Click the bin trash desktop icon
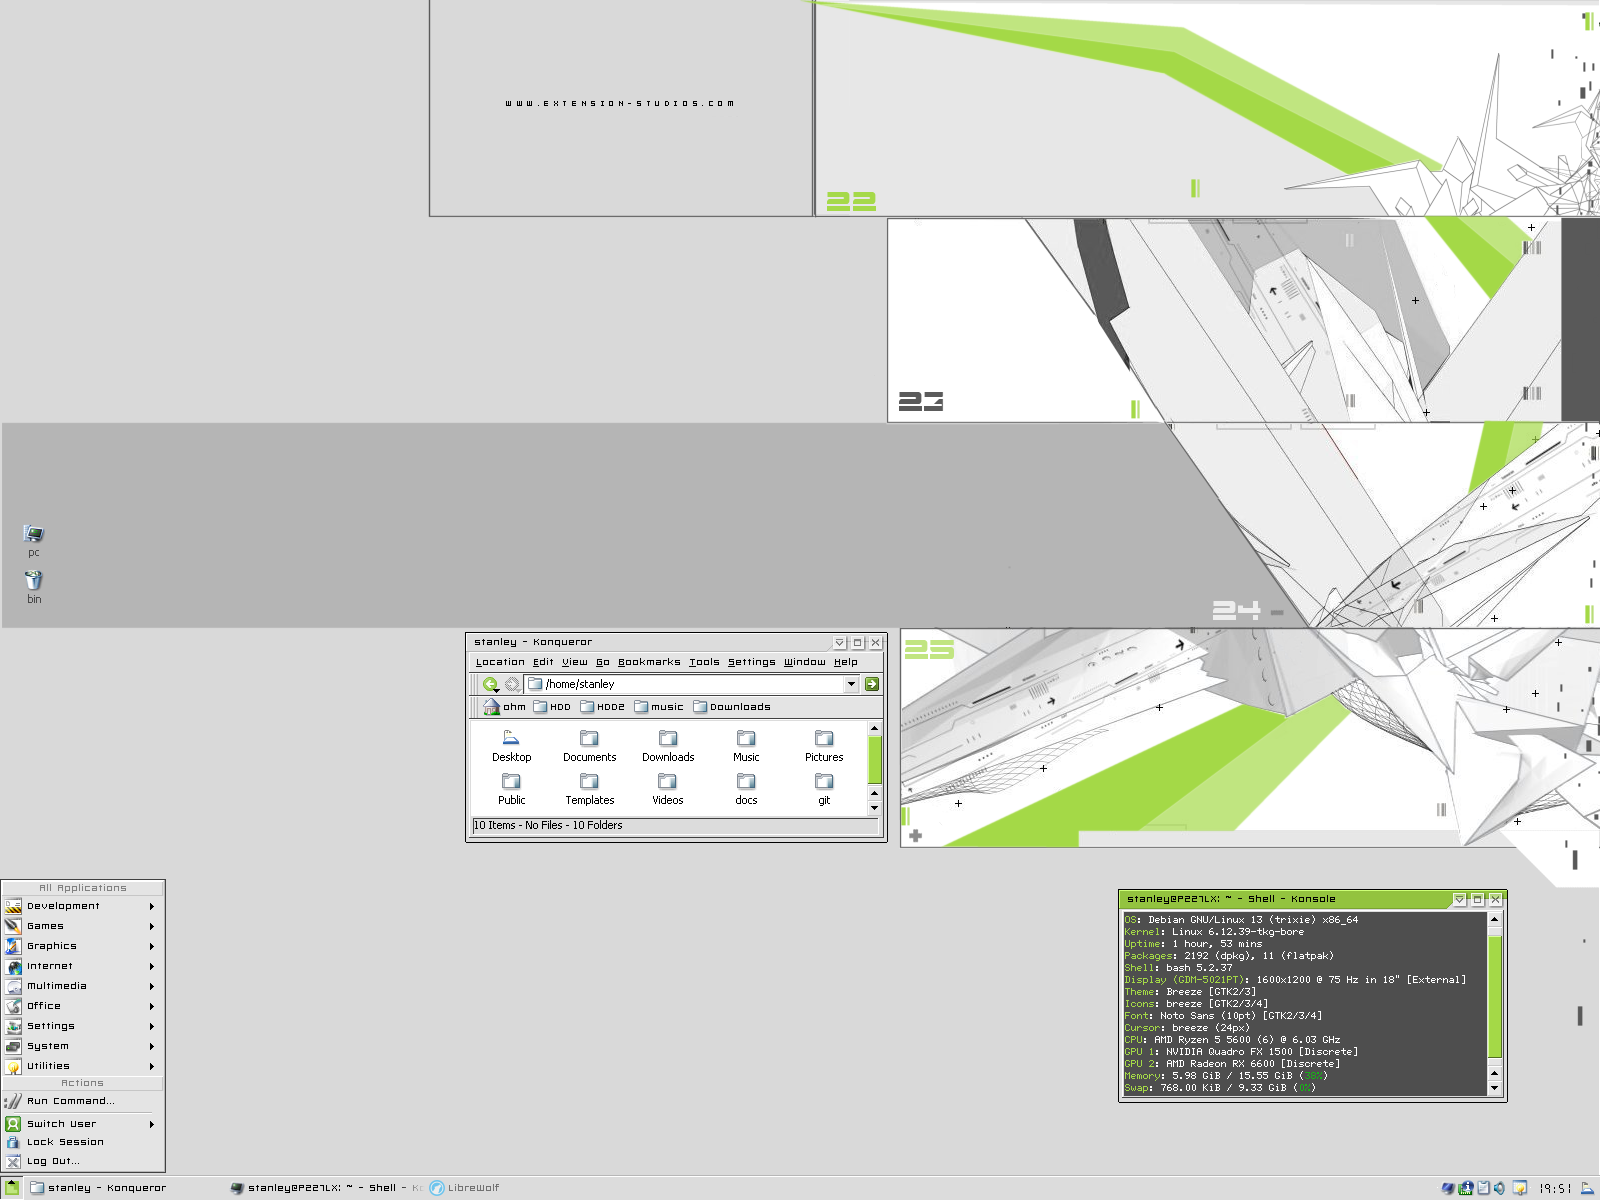 click(x=34, y=587)
